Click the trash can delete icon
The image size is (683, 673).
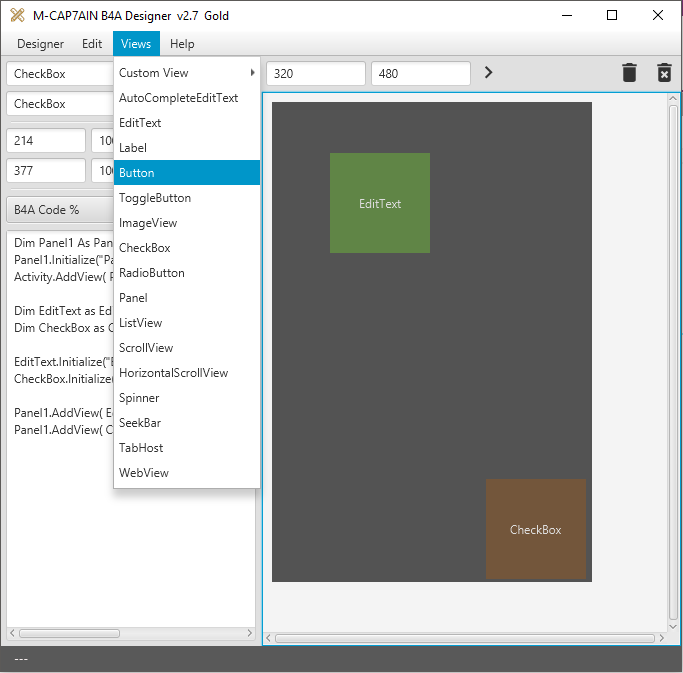pos(629,73)
